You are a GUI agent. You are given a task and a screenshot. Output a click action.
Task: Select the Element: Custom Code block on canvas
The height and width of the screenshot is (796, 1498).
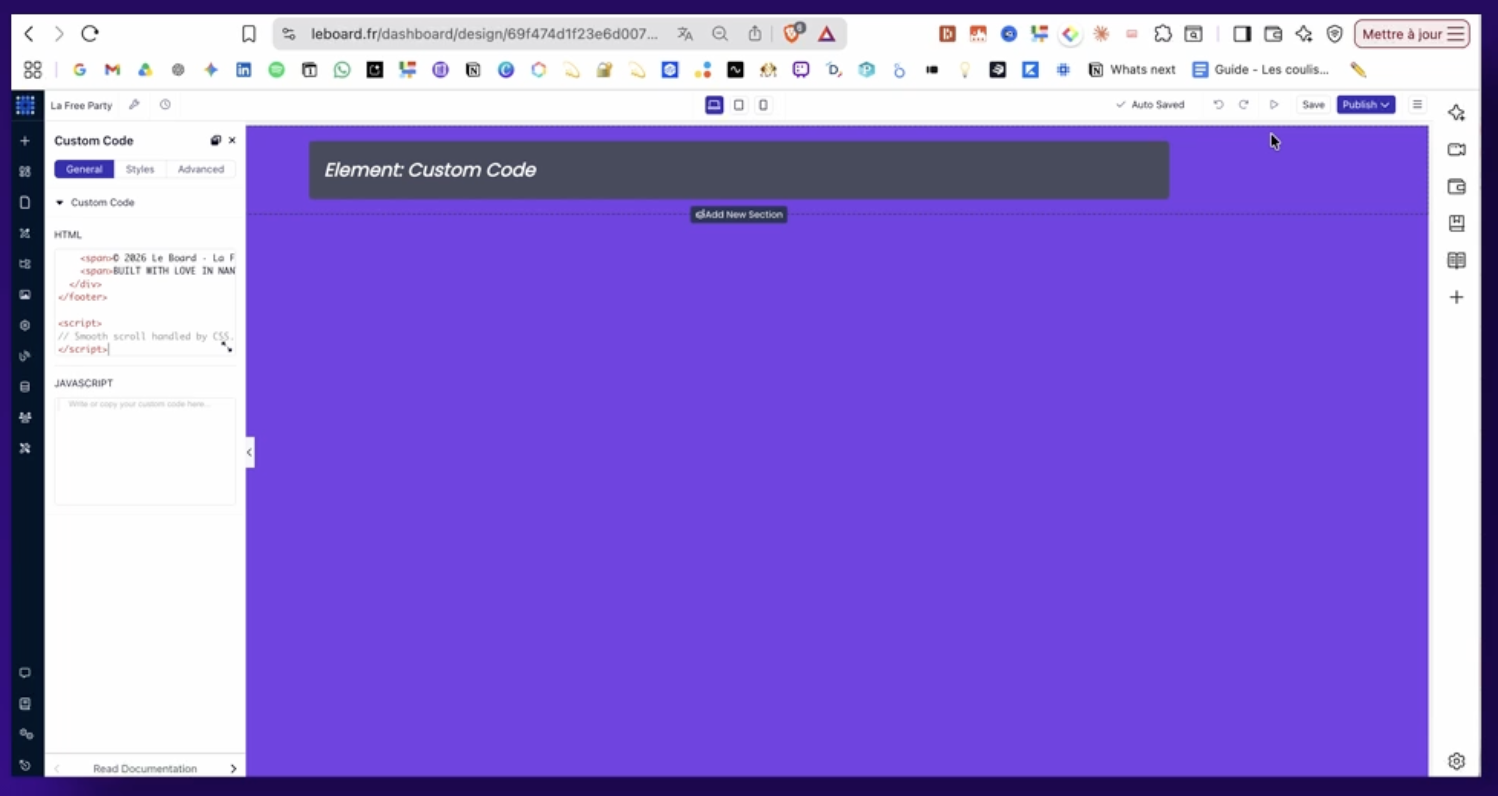(x=739, y=170)
